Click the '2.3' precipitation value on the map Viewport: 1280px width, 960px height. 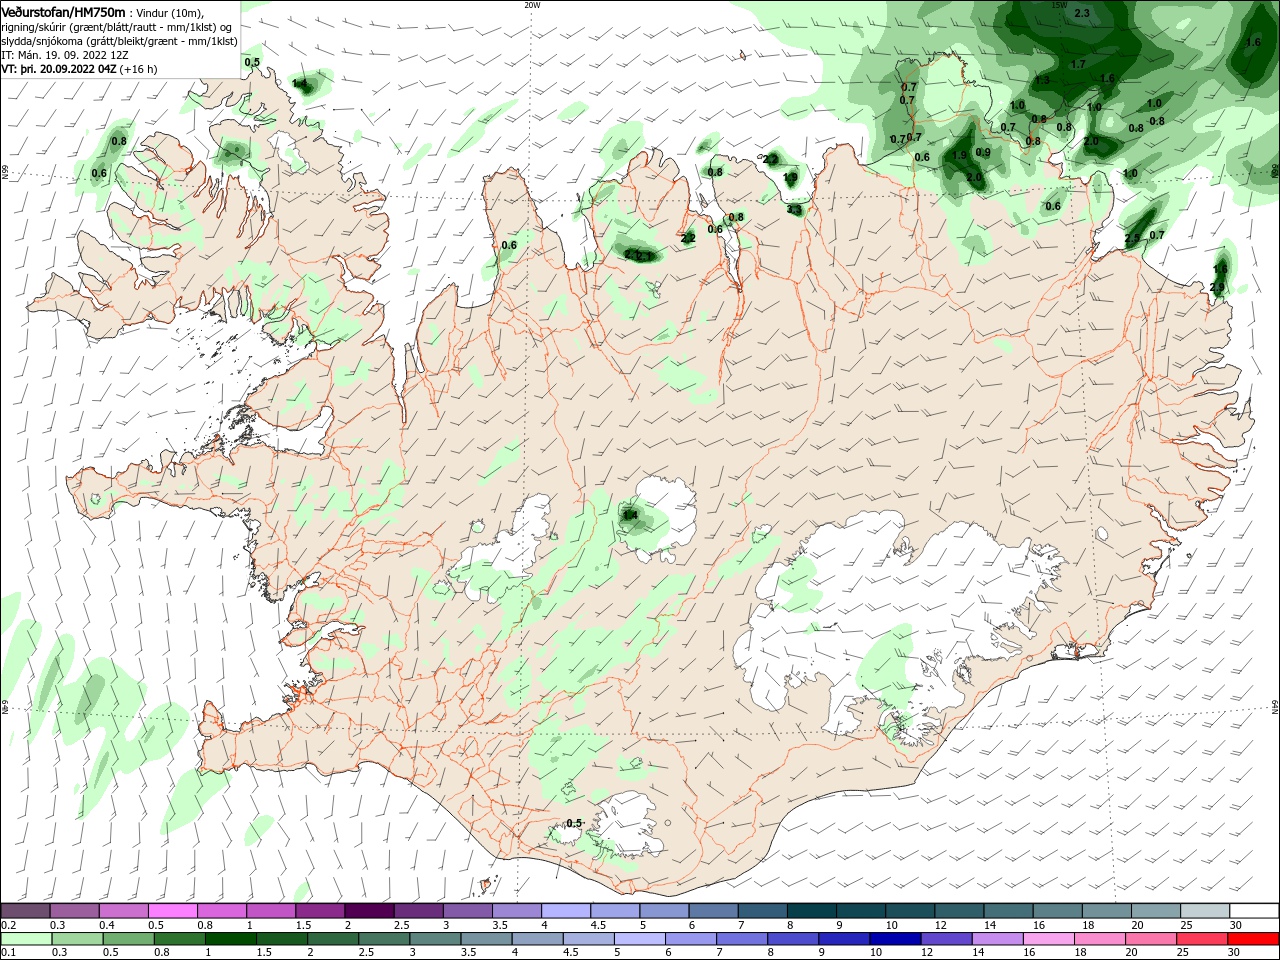pos(1081,13)
